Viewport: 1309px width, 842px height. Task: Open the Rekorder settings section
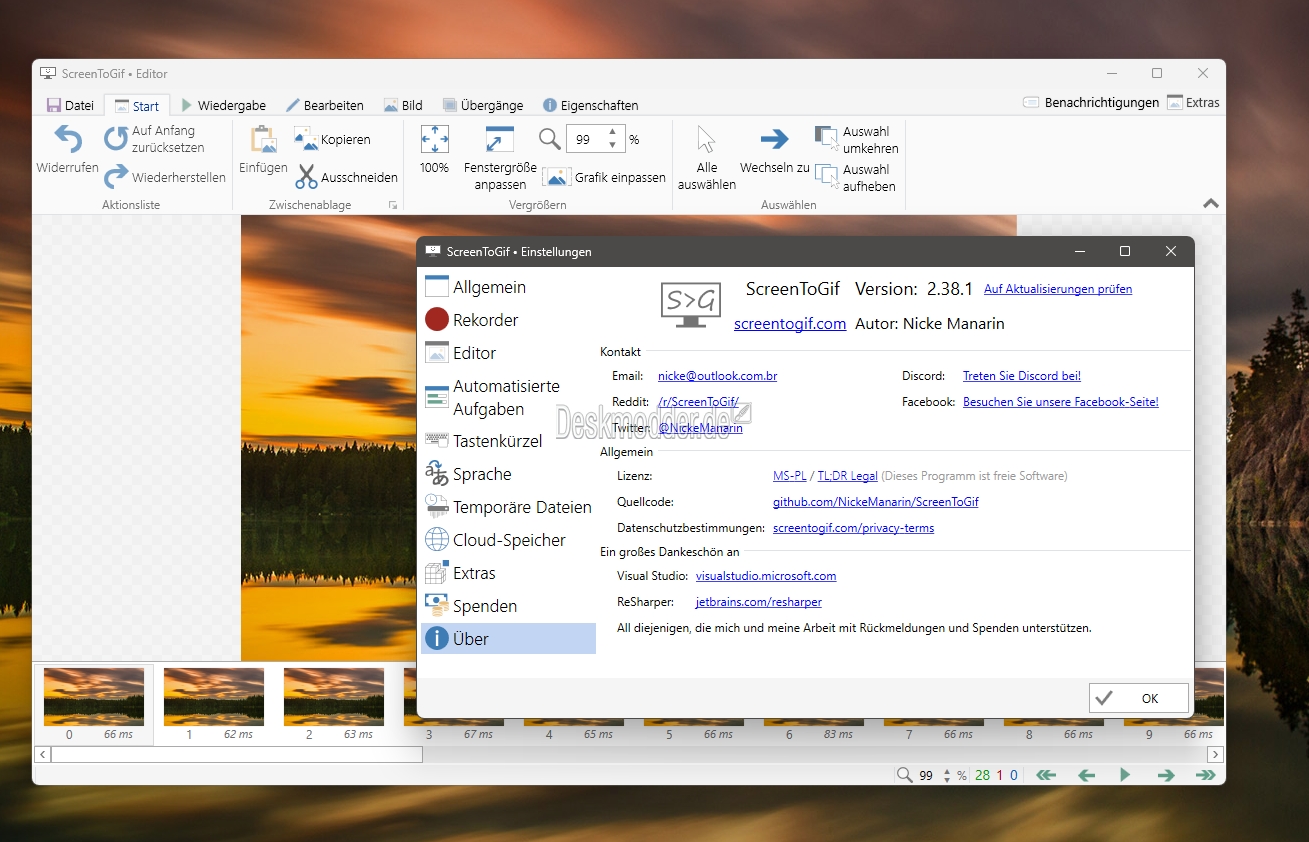click(508, 320)
